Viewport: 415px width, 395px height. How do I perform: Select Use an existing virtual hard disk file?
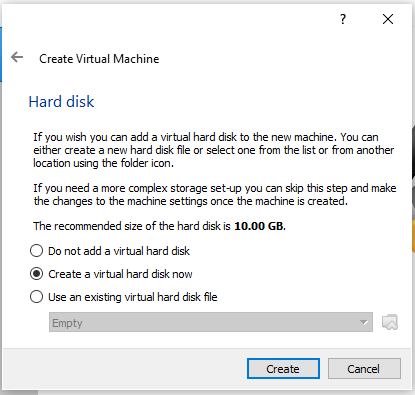pyautogui.click(x=123, y=297)
